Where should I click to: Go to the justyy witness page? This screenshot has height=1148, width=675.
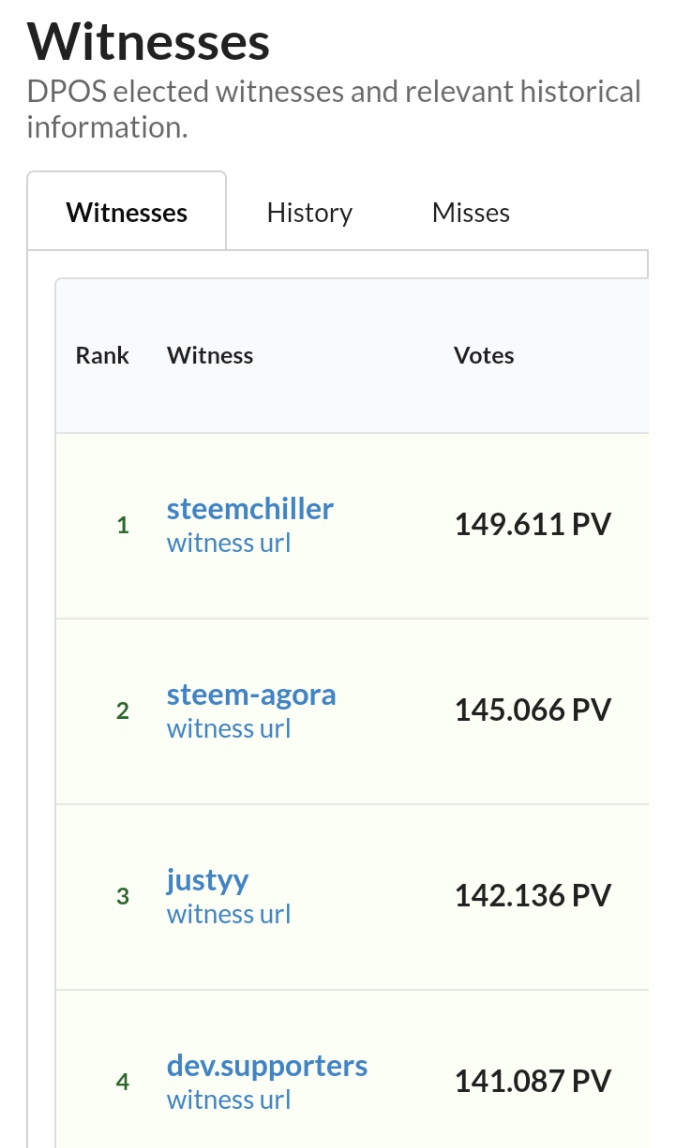[x=208, y=881]
